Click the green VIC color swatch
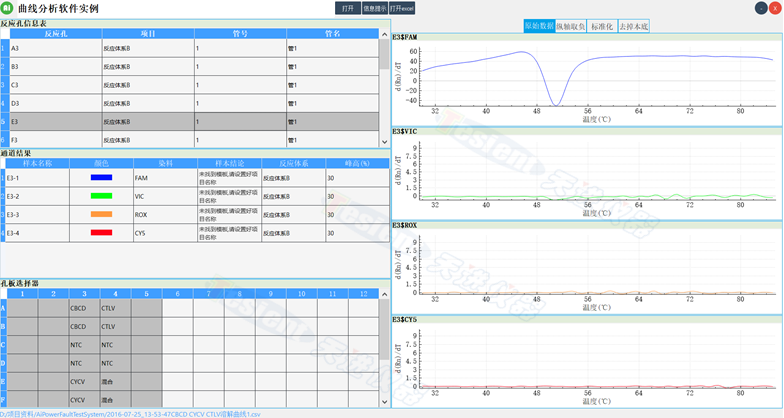The image size is (784, 418). (101, 196)
